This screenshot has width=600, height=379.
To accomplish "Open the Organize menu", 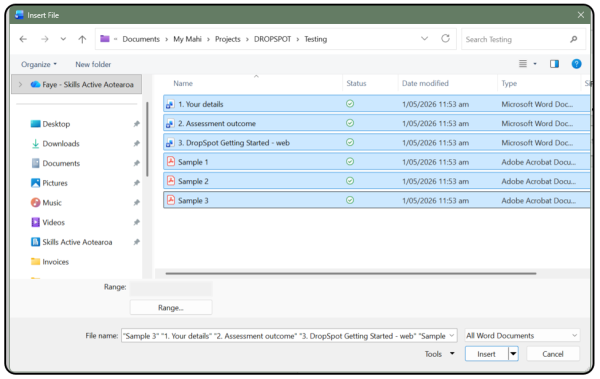I will pos(39,64).
